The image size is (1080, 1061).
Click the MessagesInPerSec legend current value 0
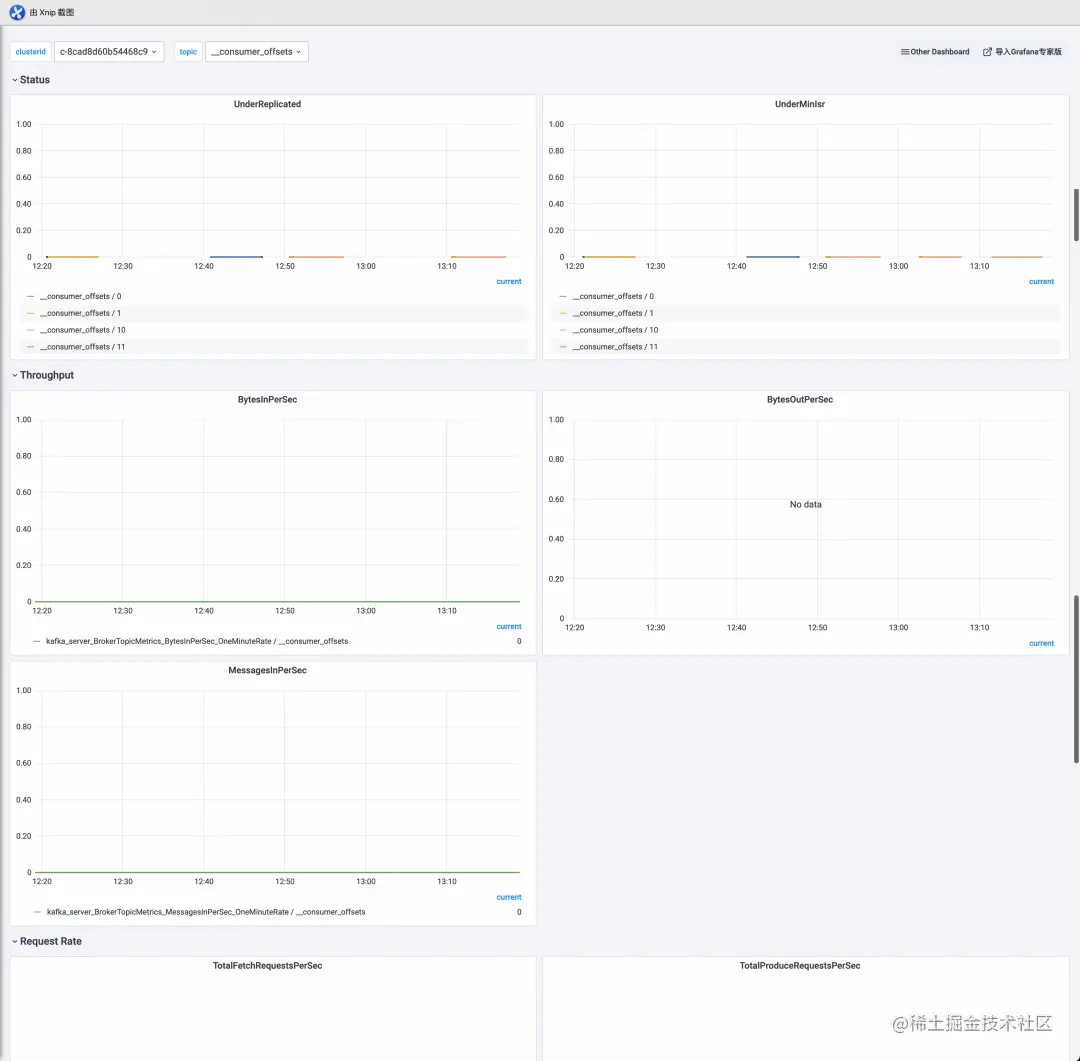(519, 912)
